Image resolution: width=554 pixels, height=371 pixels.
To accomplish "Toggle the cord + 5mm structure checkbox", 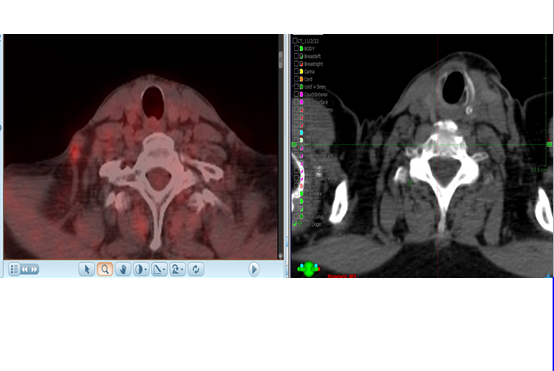I will point(296,87).
